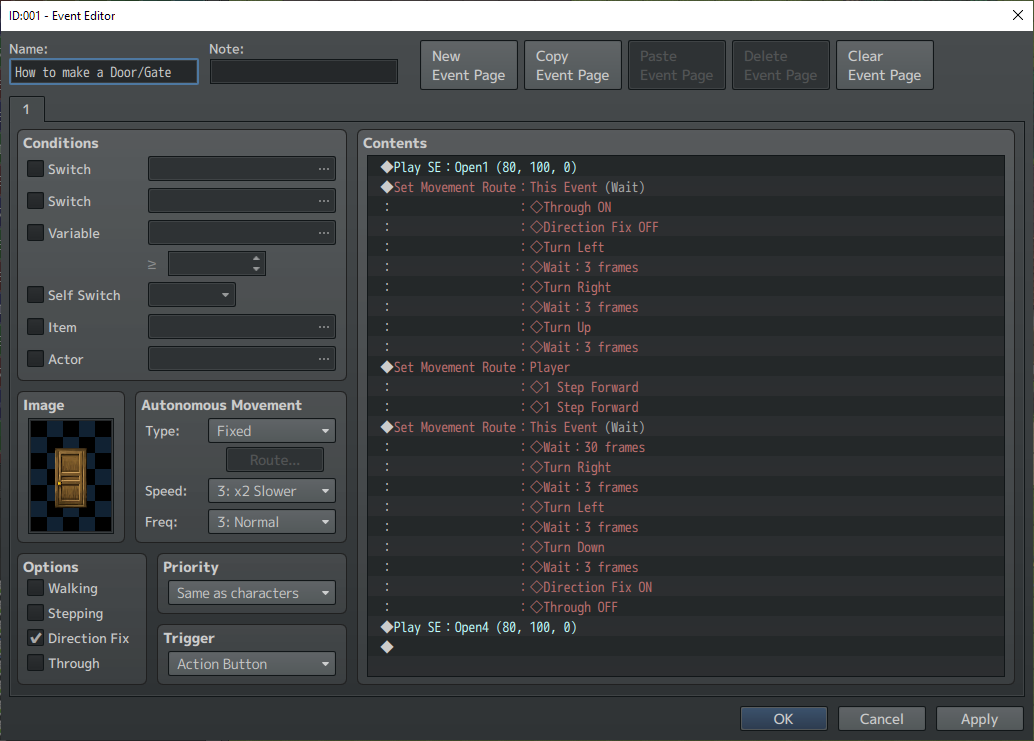Create a New Event Page
The height and width of the screenshot is (741, 1034).
pos(469,65)
